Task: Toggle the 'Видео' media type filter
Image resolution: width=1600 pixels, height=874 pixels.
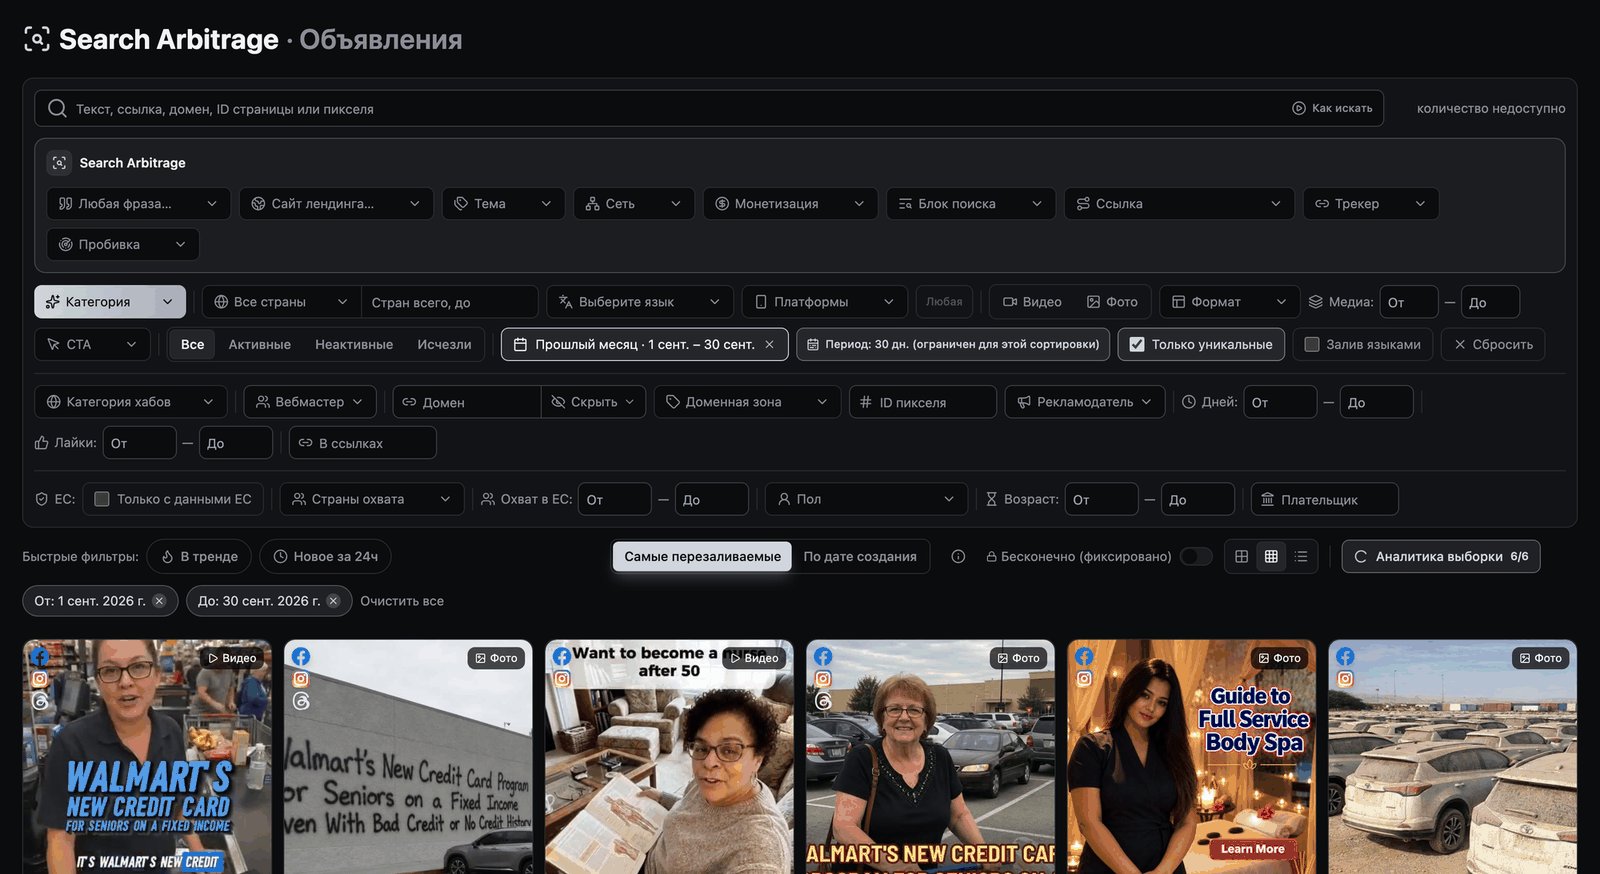Action: click(1032, 302)
